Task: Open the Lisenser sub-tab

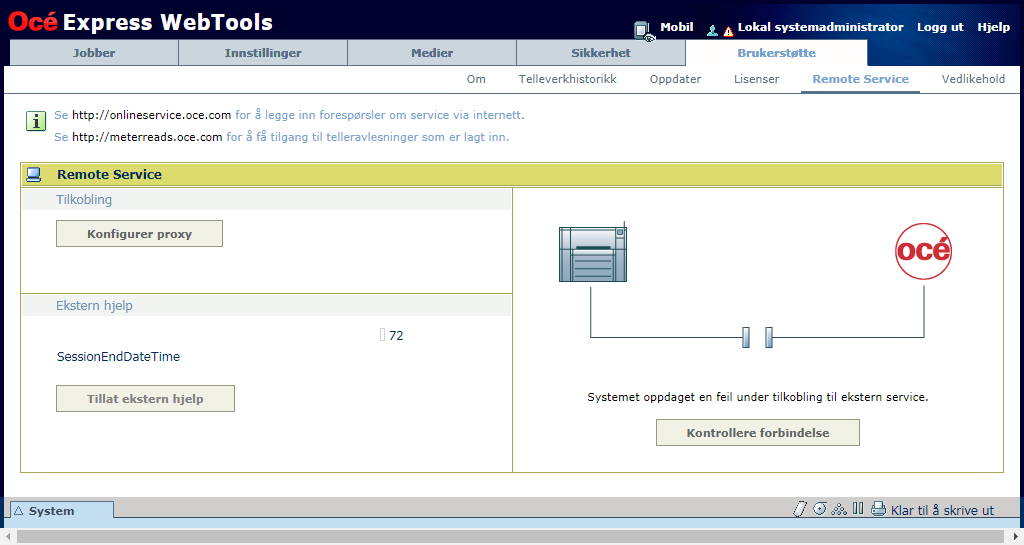Action: click(x=756, y=79)
